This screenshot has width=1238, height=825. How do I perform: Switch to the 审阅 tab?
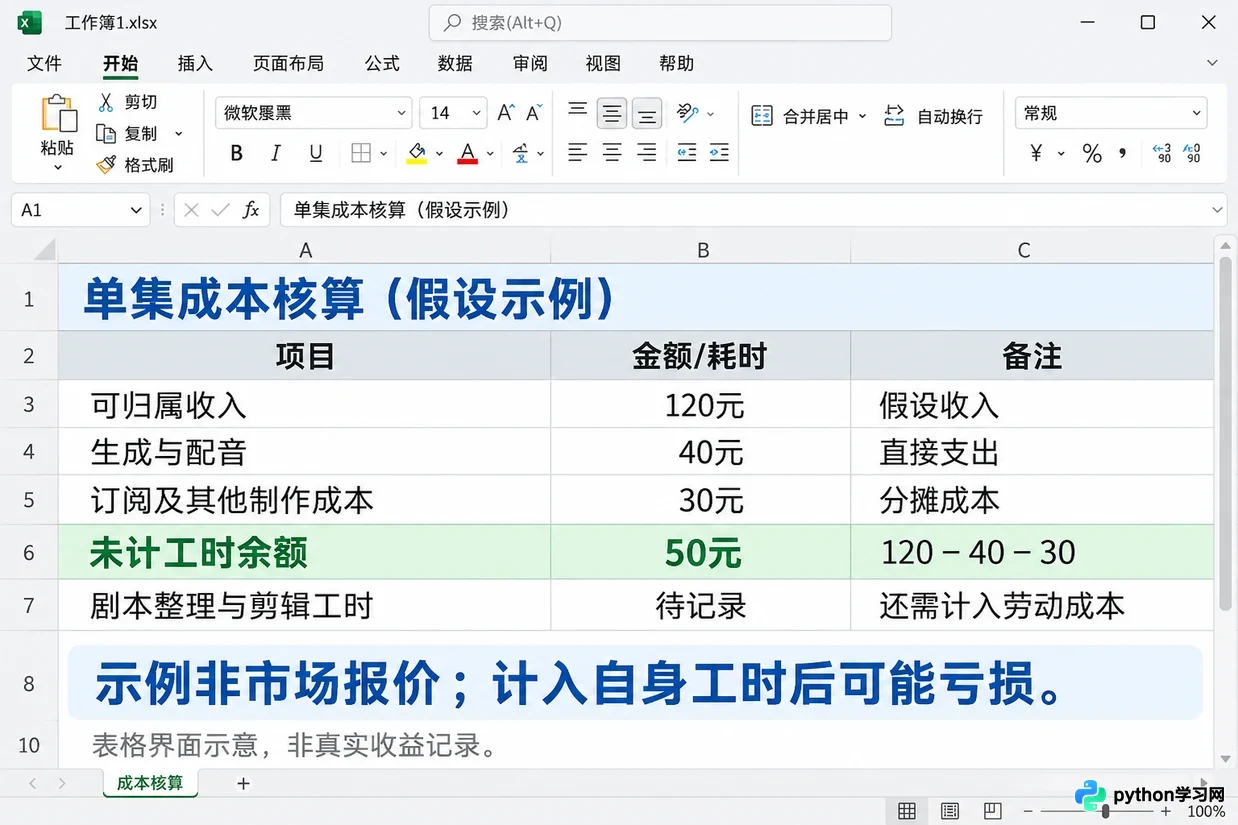pyautogui.click(x=530, y=63)
